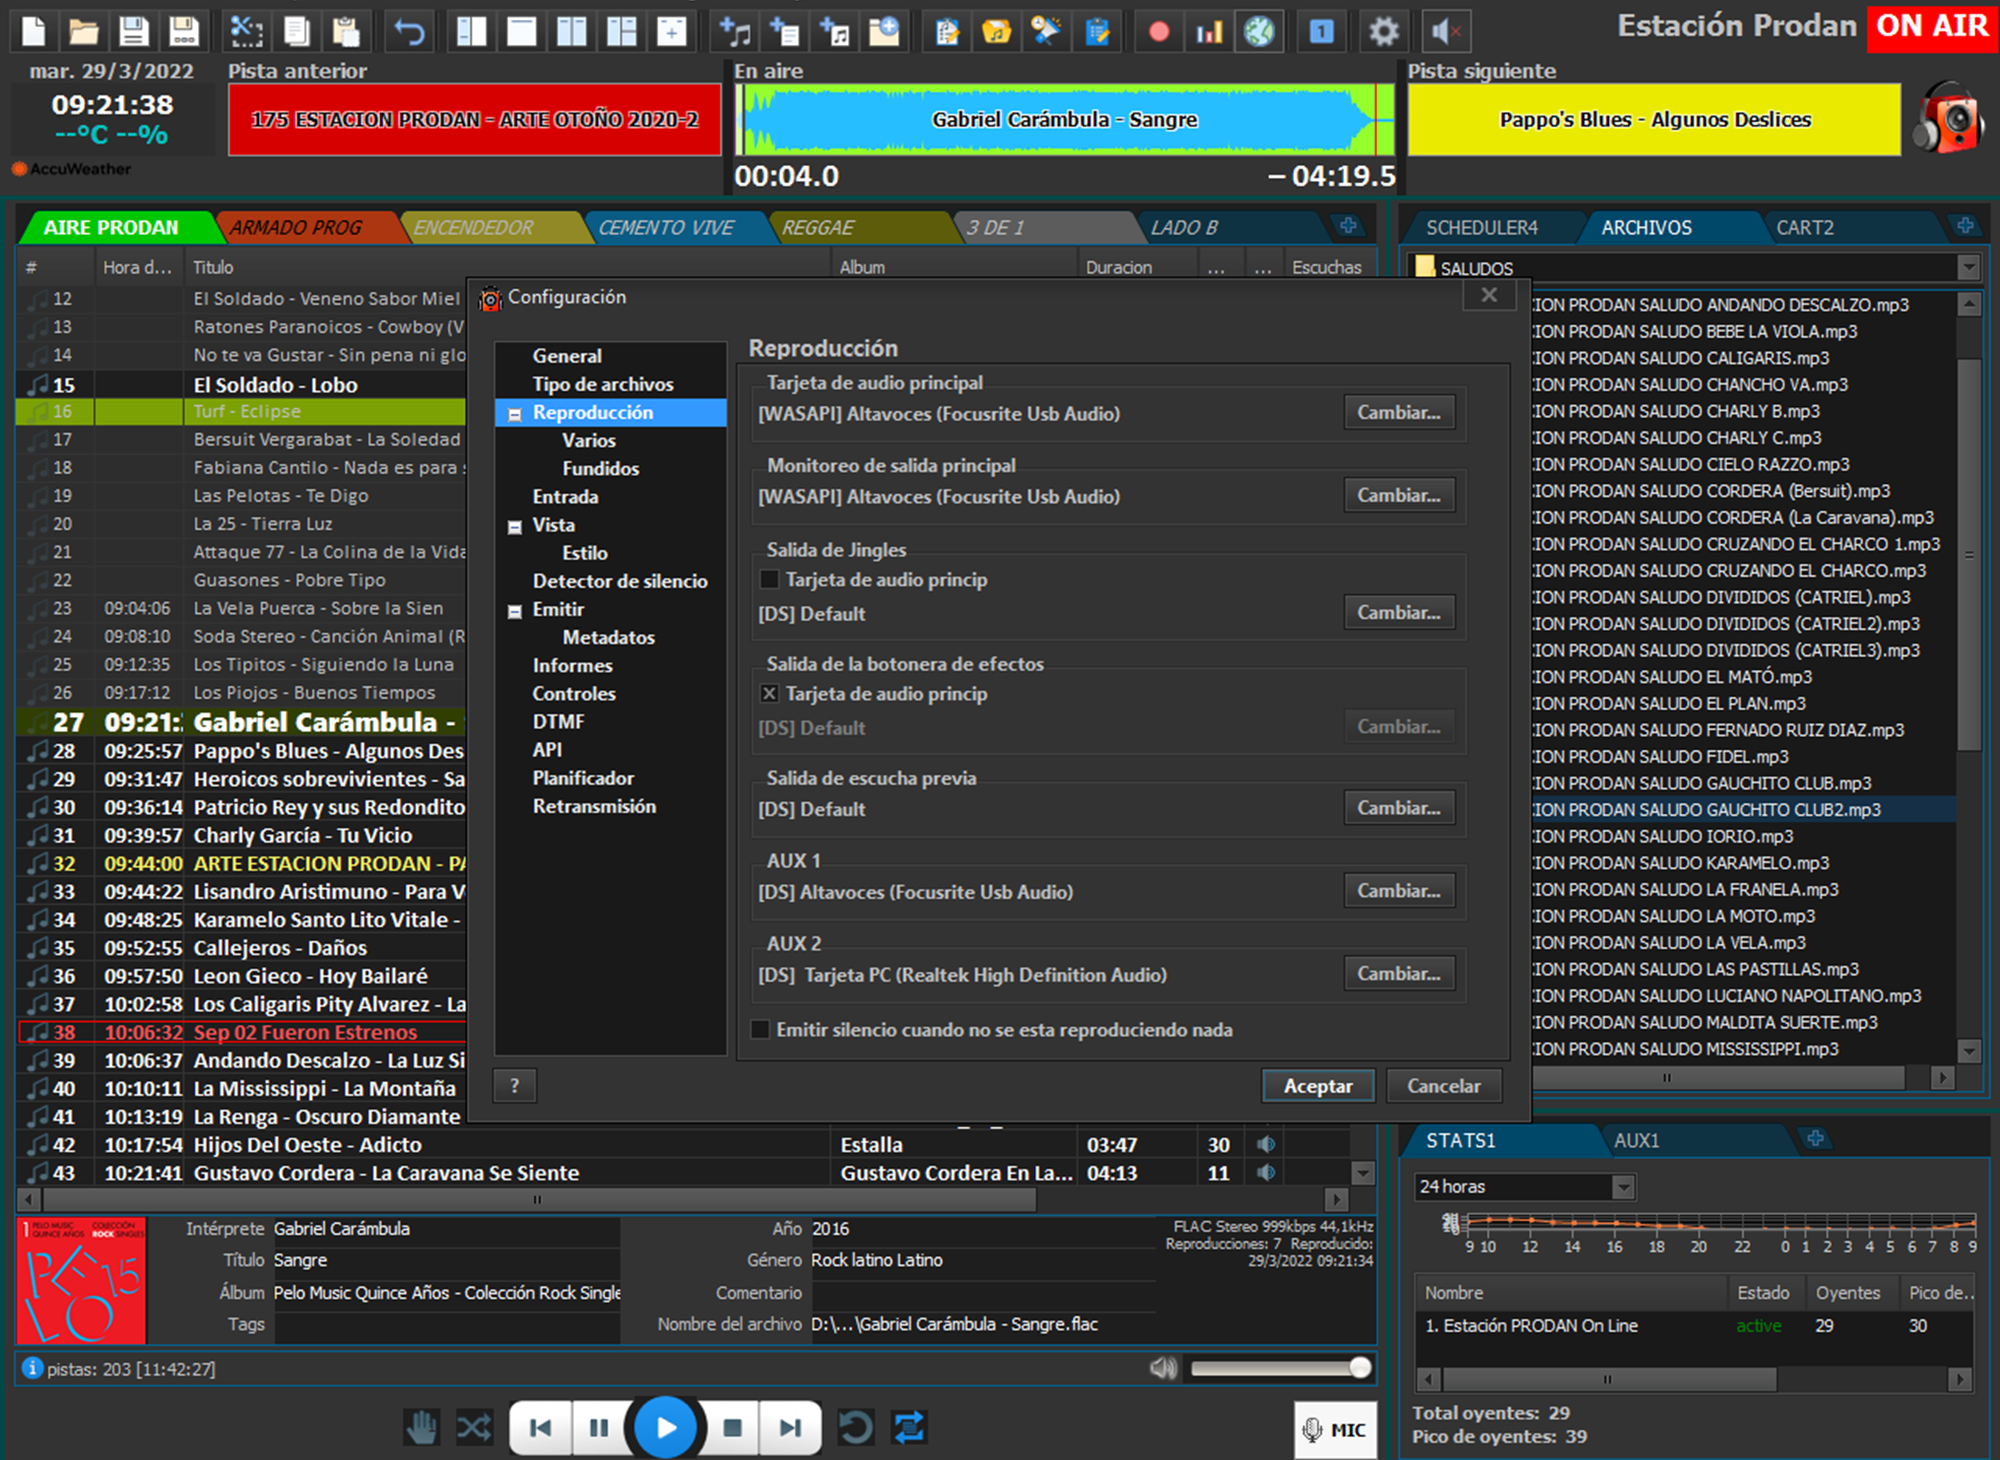This screenshot has height=1460, width=2000.
Task: Open the SALUDOS folder dropdown
Action: [1968, 268]
